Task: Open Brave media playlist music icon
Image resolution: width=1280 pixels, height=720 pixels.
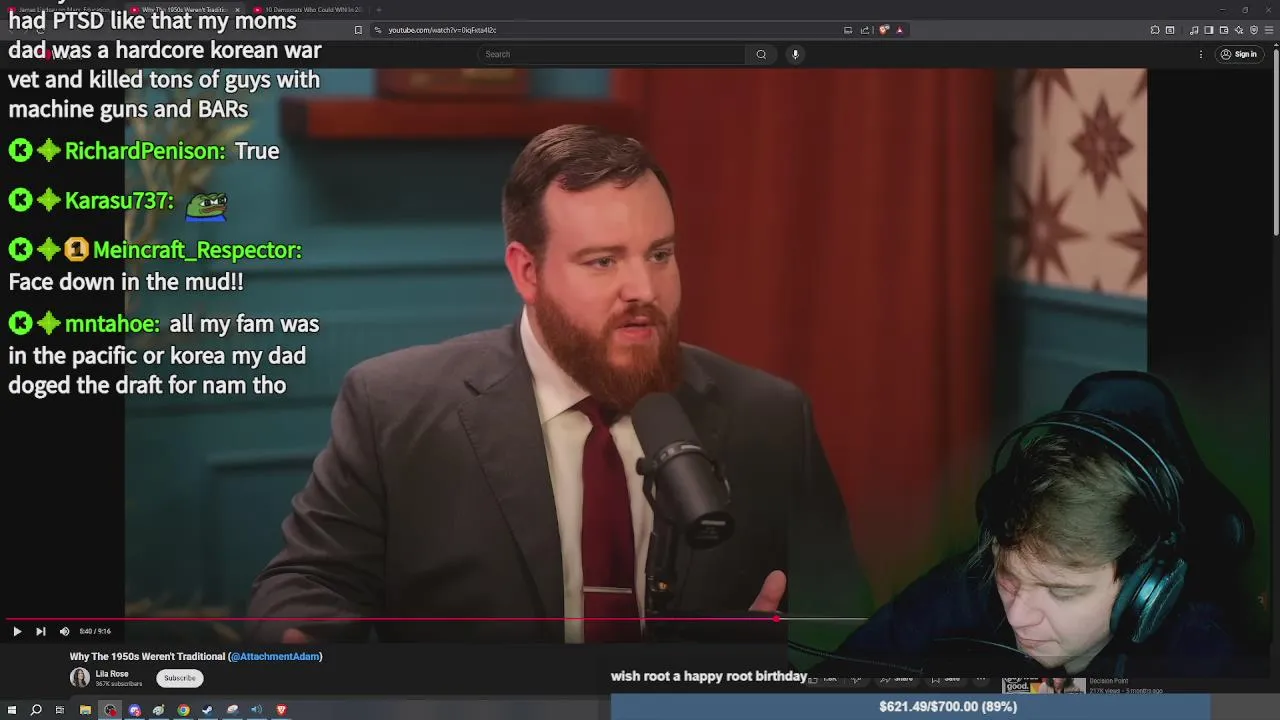Action: point(1194,30)
